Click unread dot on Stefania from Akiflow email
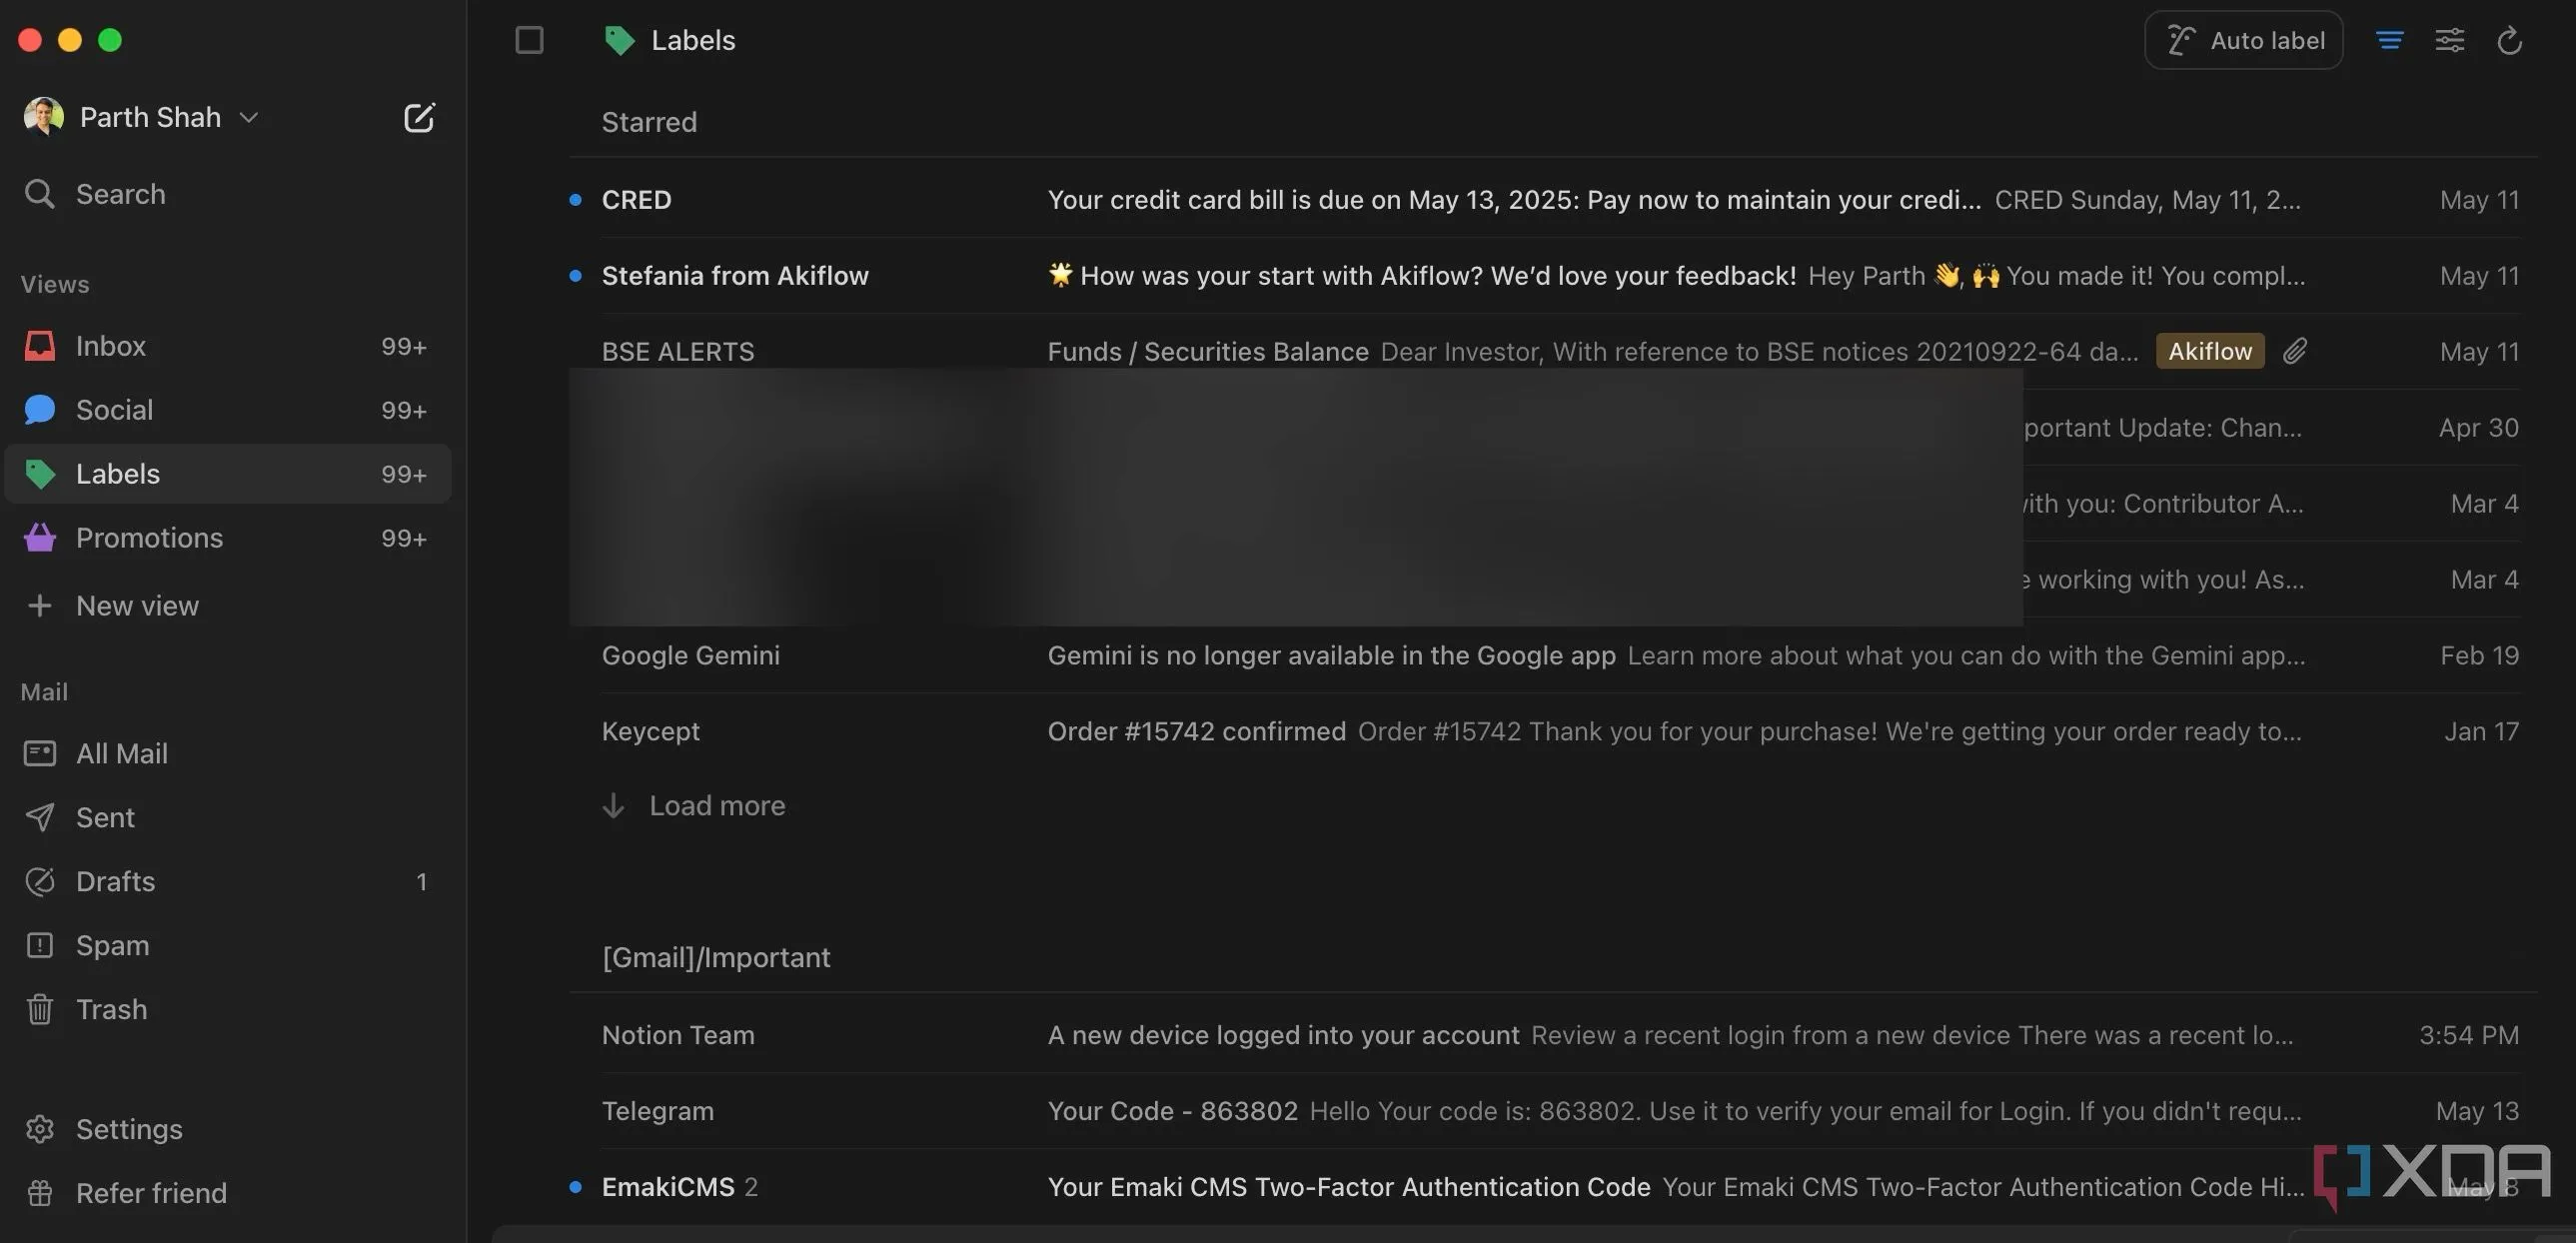This screenshot has height=1243, width=2576. pyautogui.click(x=575, y=276)
